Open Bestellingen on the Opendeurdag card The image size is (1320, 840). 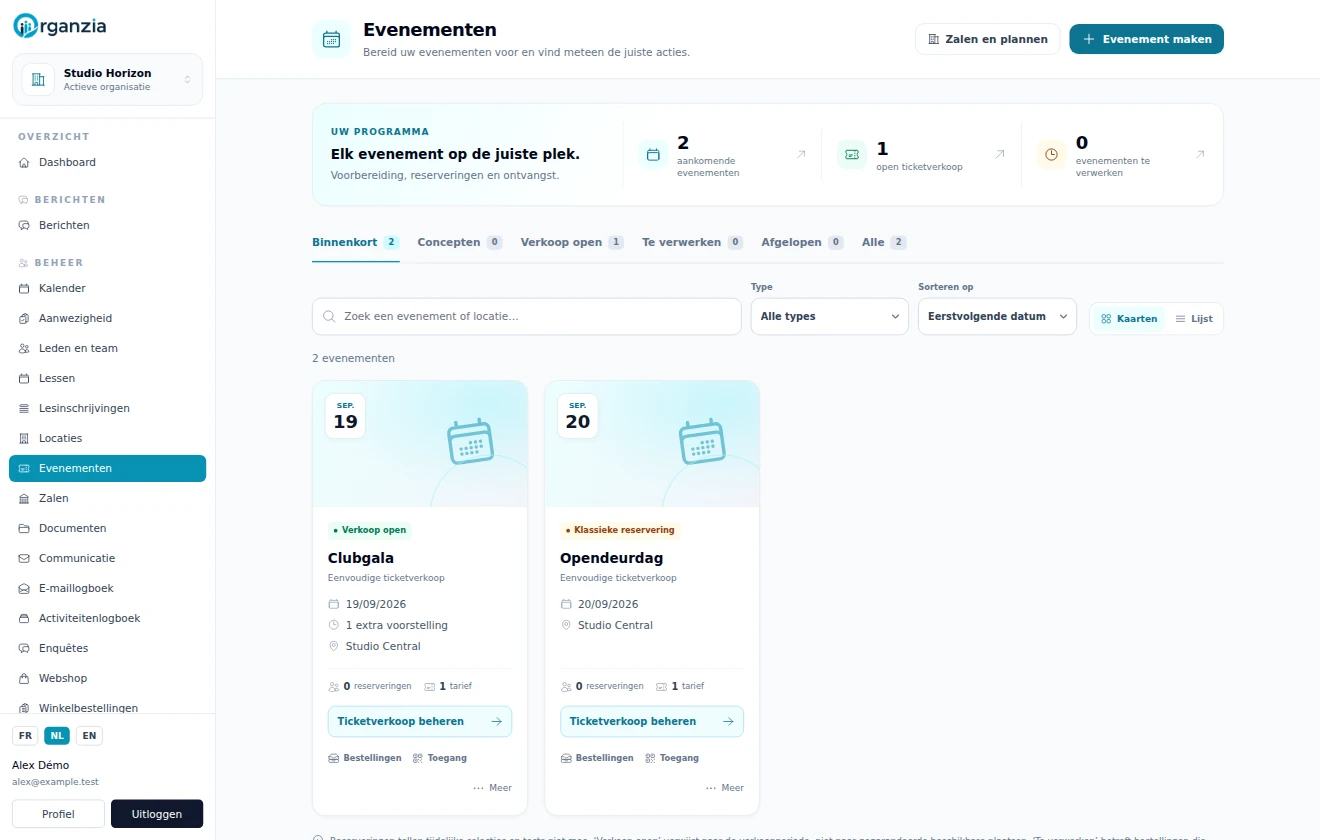pyautogui.click(x=597, y=758)
